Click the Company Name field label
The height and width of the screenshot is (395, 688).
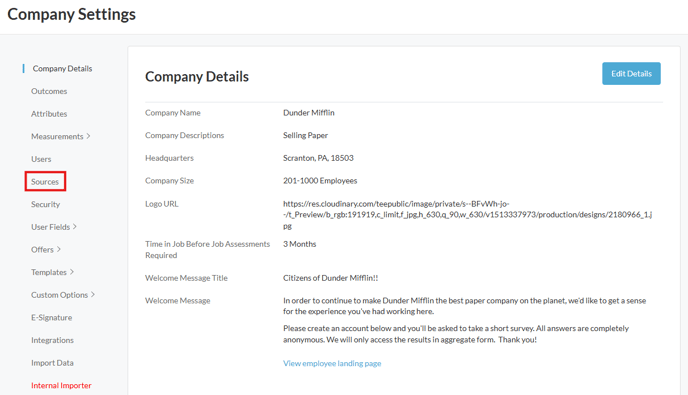pos(173,113)
